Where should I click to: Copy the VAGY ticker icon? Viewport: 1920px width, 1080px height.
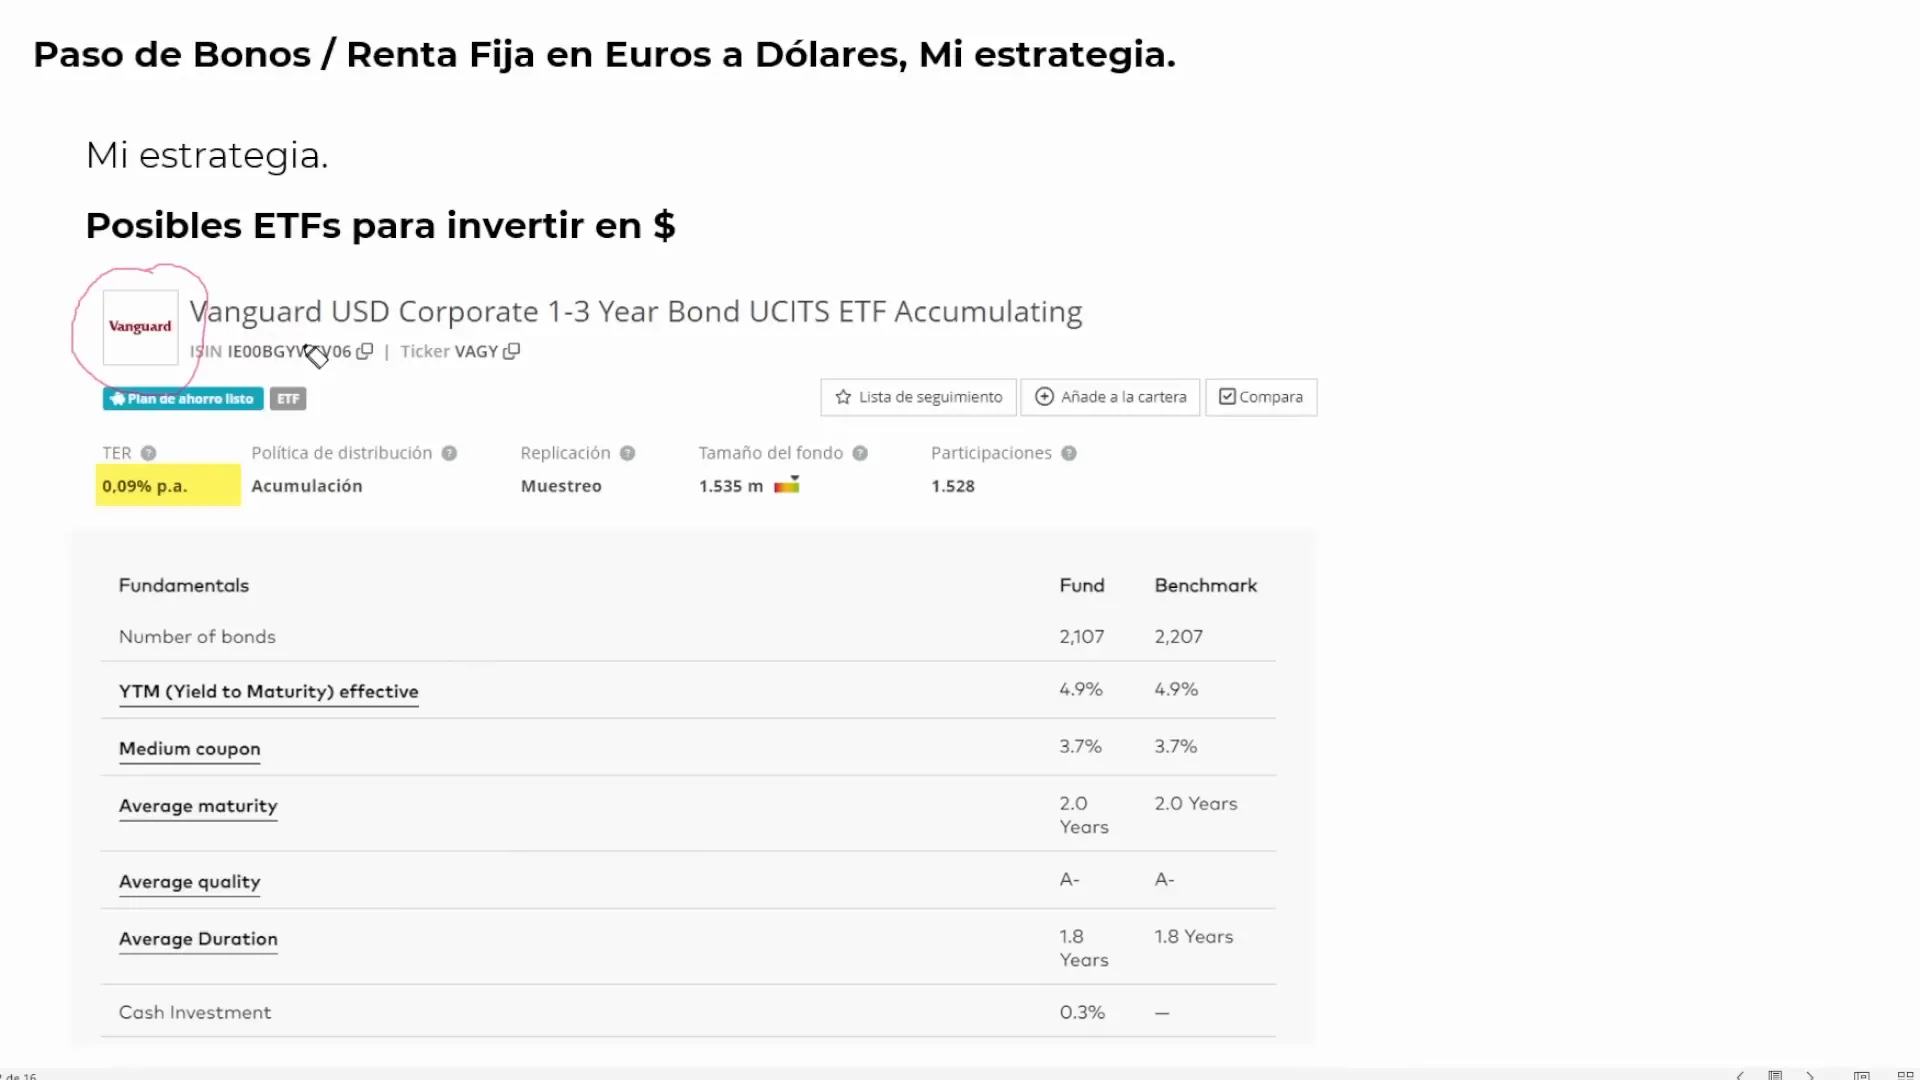point(511,351)
